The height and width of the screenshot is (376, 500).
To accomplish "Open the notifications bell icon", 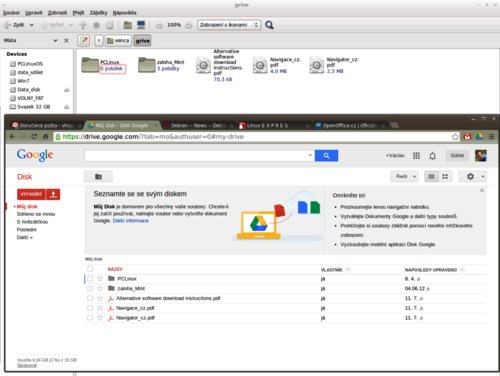I will pos(432,156).
